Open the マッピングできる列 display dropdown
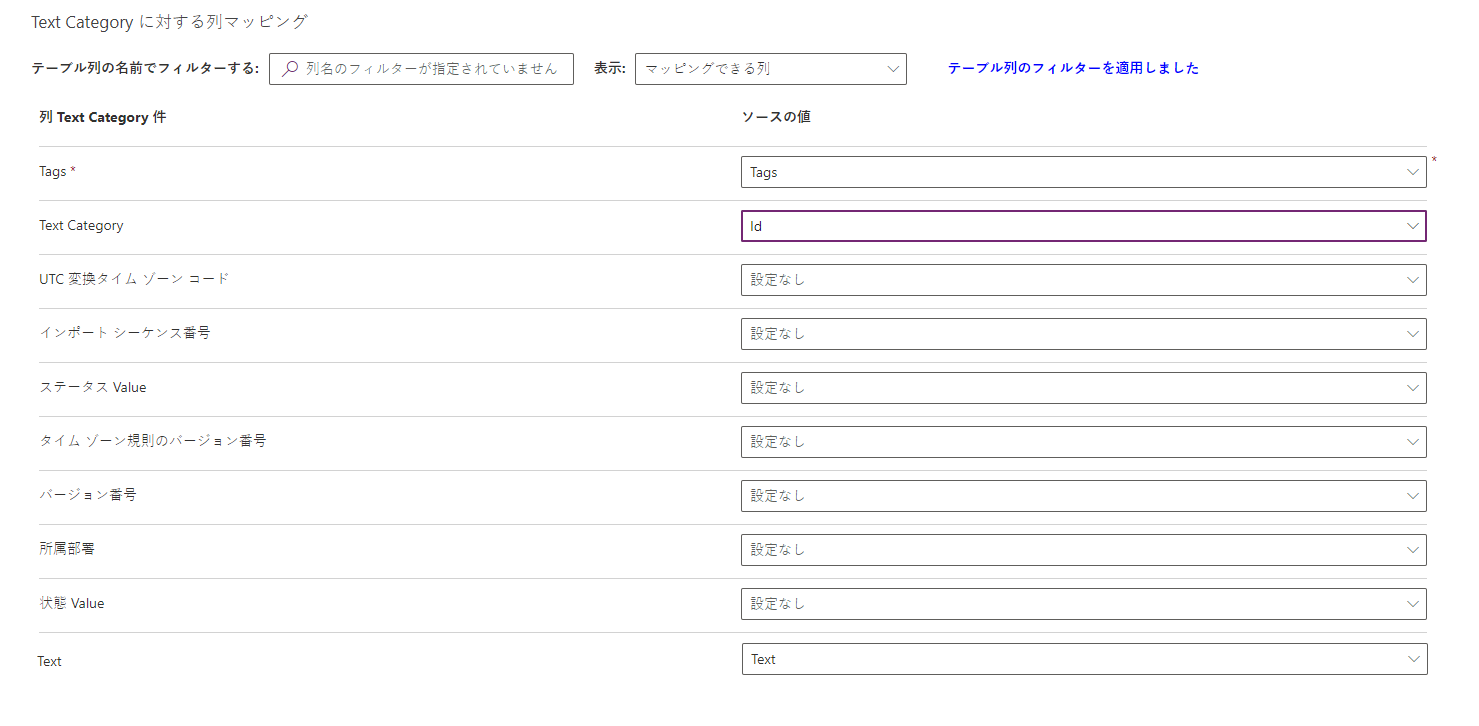Image resolution: width=1479 pixels, height=726 pixels. (770, 68)
